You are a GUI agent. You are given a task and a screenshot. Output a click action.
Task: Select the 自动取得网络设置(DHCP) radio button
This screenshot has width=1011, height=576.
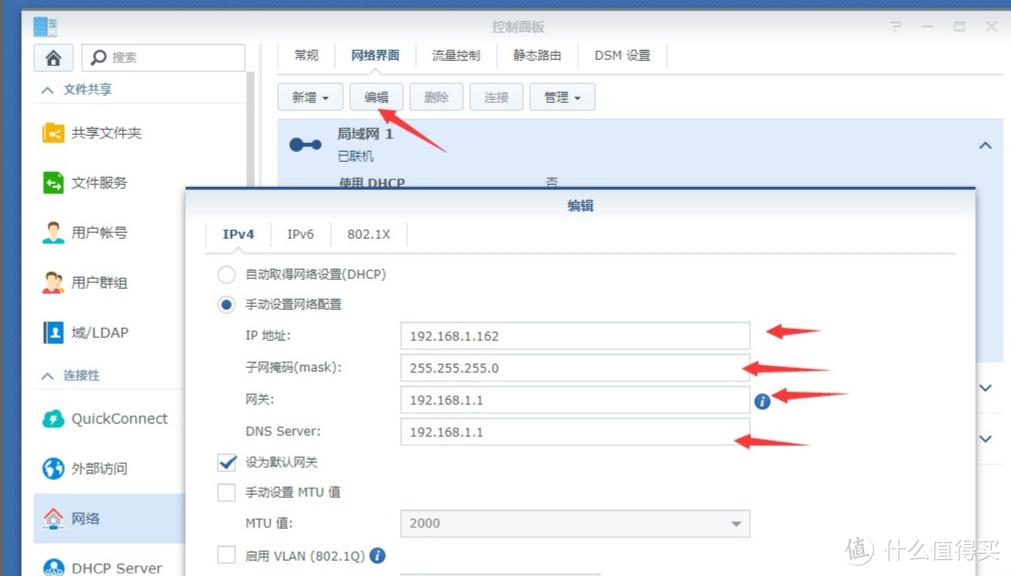pyautogui.click(x=226, y=274)
